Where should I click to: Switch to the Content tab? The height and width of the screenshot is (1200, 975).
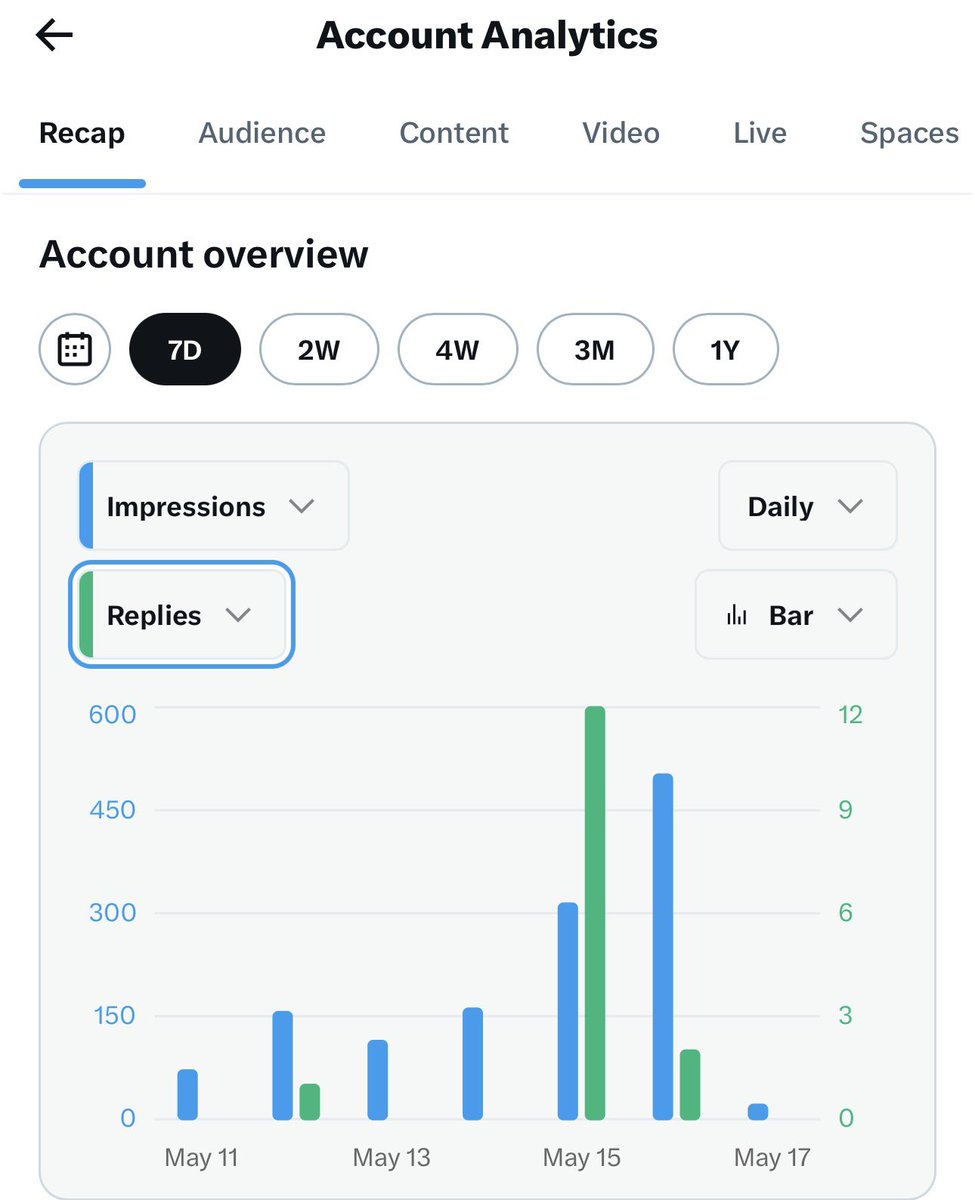[x=454, y=133]
